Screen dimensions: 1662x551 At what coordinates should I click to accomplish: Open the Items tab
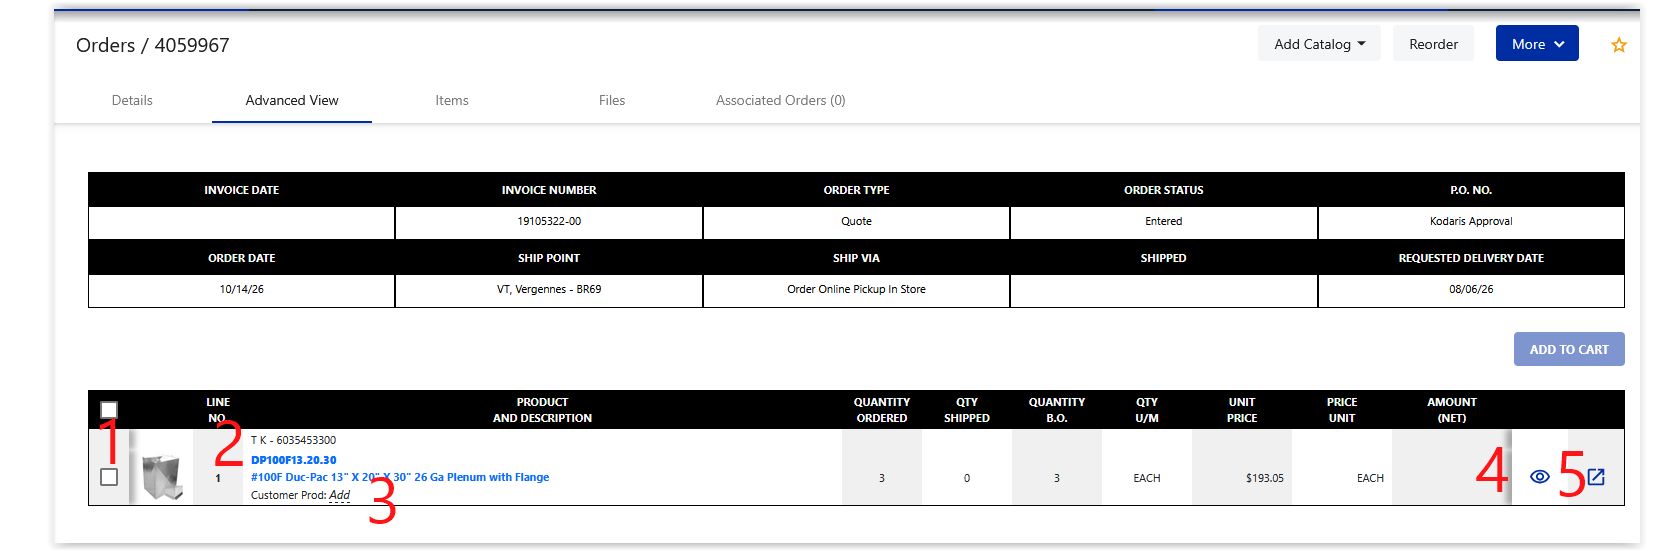452,100
